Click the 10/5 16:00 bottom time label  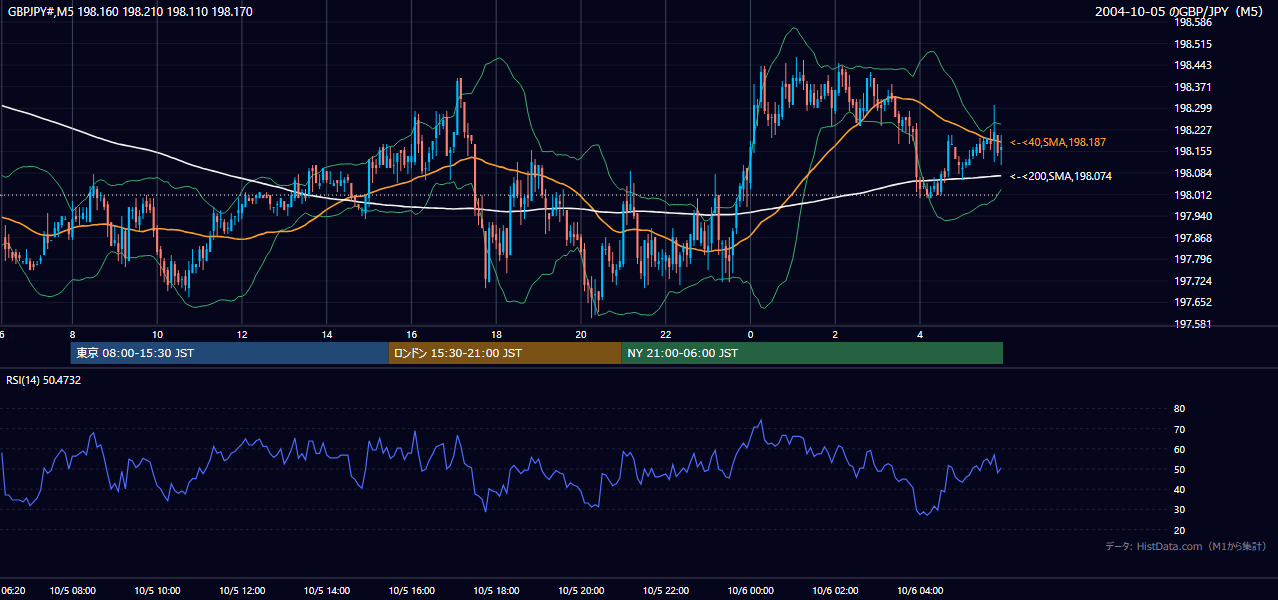click(412, 591)
